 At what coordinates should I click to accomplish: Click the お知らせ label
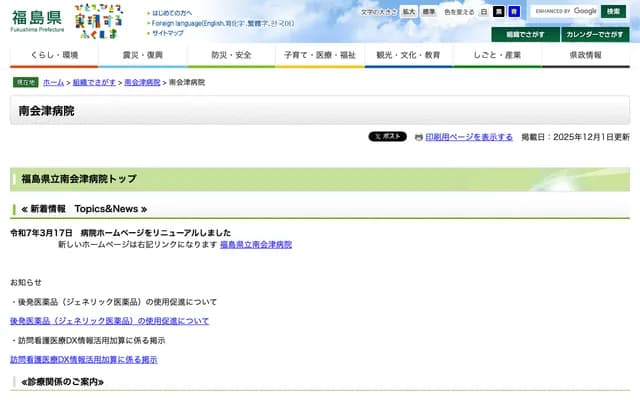(x=26, y=282)
